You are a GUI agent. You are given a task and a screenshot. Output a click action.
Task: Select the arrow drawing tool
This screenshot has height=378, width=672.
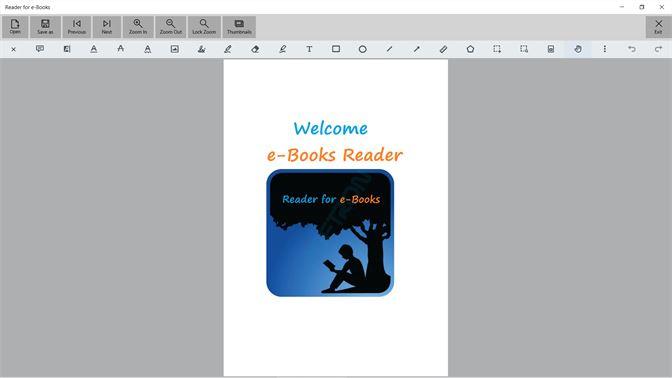coord(417,49)
